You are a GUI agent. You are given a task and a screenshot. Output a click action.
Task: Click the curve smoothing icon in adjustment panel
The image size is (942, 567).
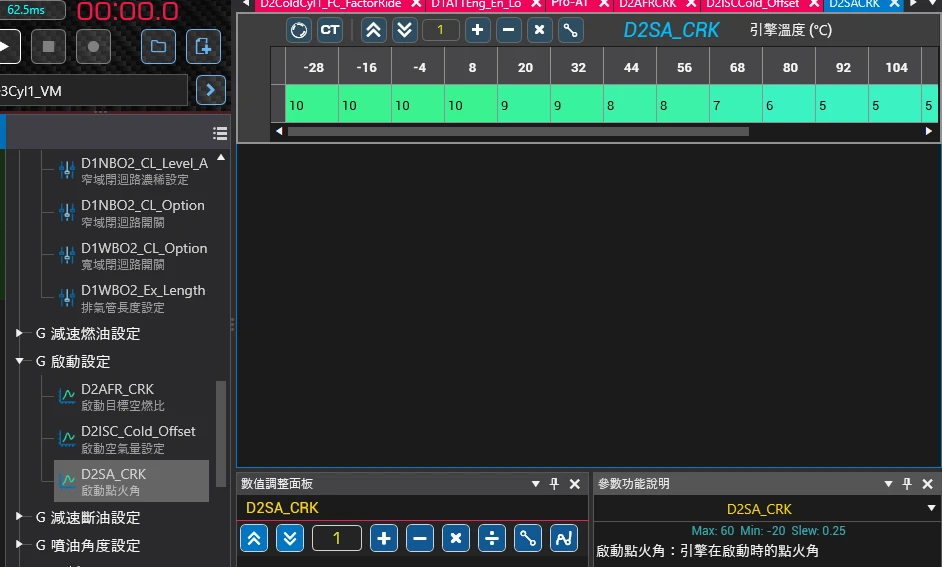(564, 538)
